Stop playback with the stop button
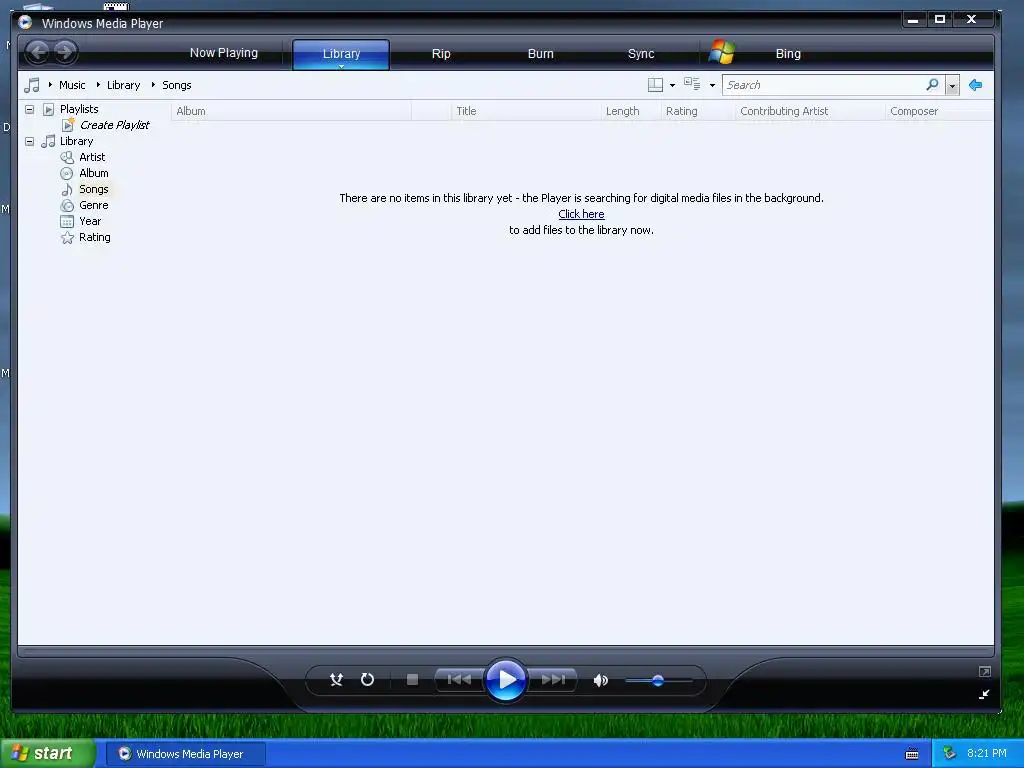 (412, 680)
